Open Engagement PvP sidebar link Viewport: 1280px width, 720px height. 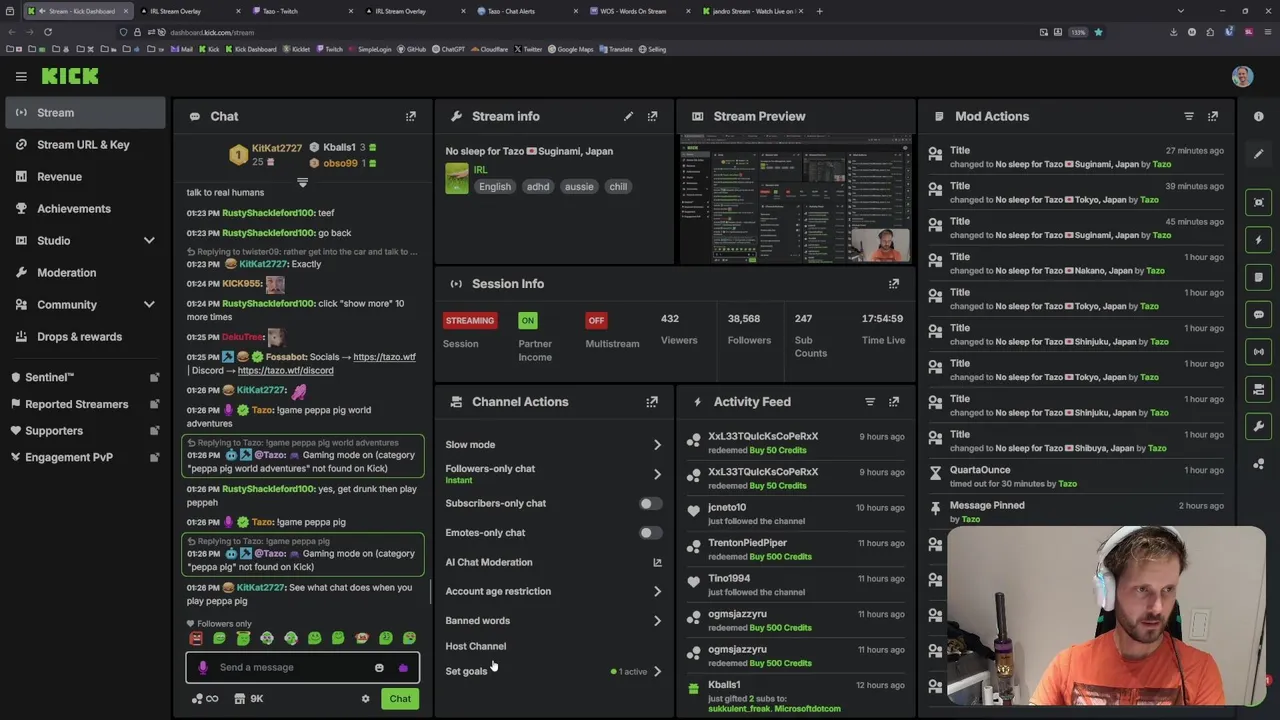pyautogui.click(x=154, y=458)
